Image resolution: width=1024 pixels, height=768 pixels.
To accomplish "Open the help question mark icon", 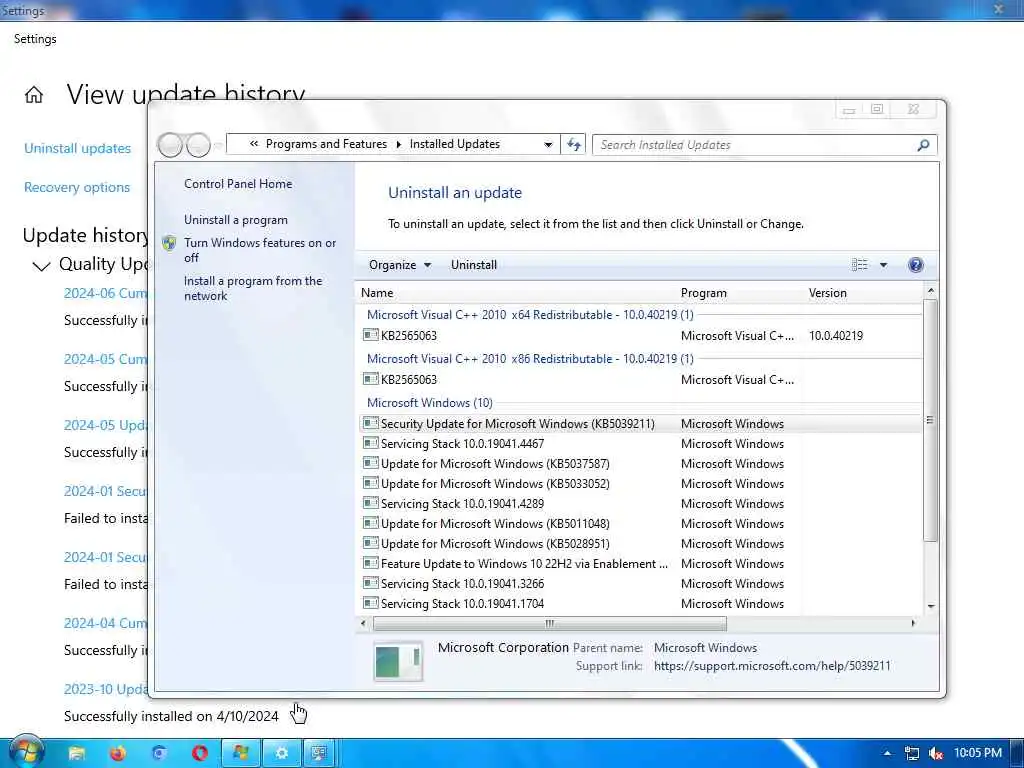I will (916, 264).
